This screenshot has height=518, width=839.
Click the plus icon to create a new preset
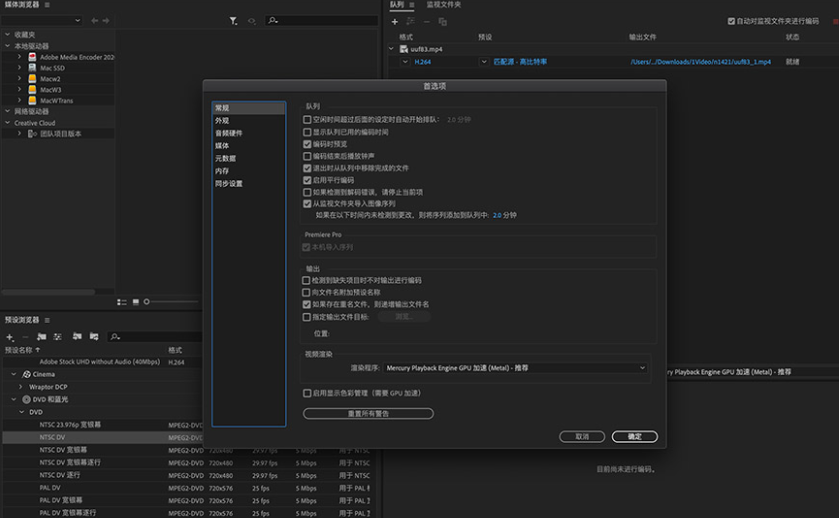pos(10,337)
